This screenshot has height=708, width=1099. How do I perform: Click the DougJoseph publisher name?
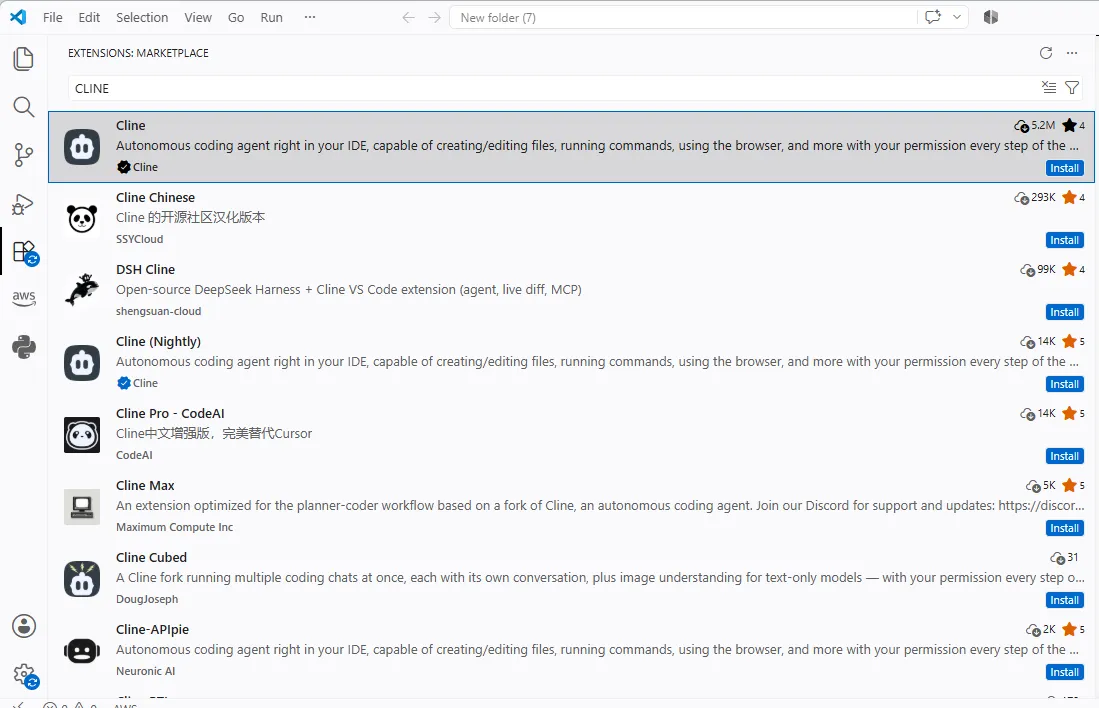(x=147, y=599)
